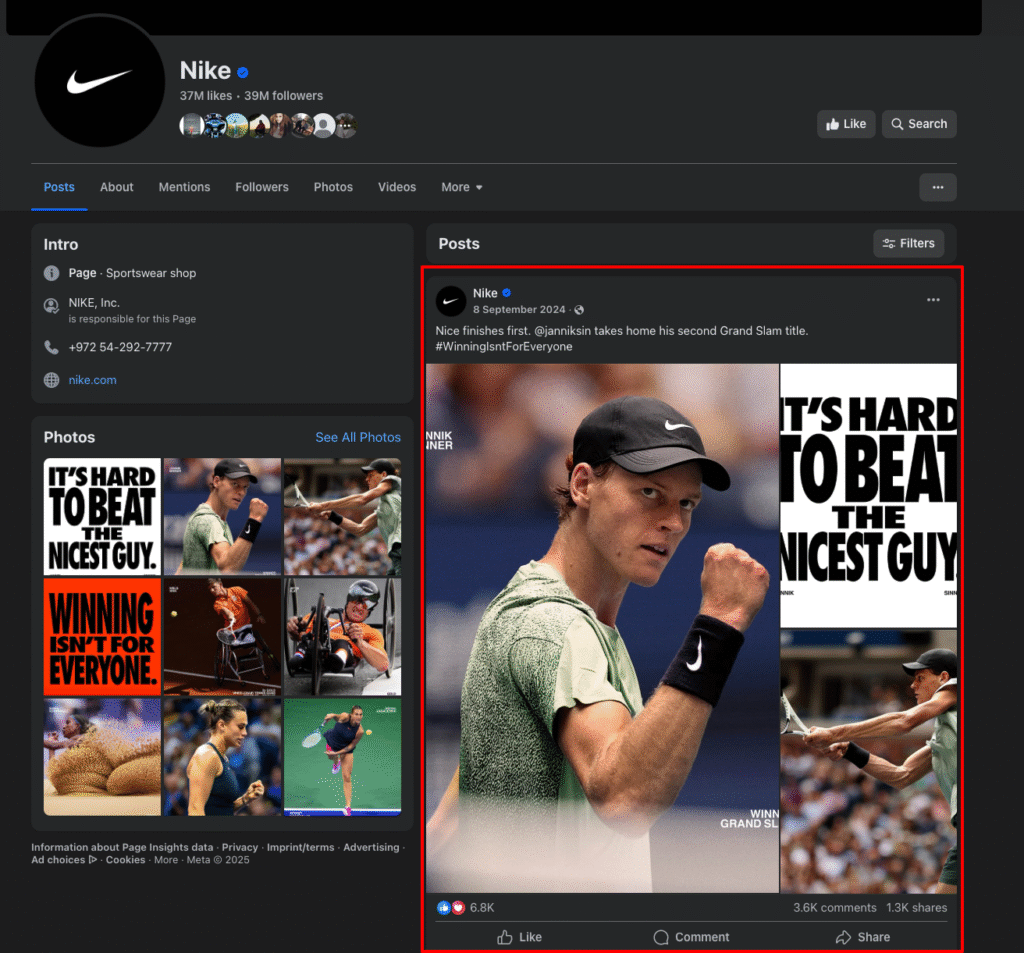View the post's reaction emoji icons
The image size is (1024, 953).
[x=451, y=908]
